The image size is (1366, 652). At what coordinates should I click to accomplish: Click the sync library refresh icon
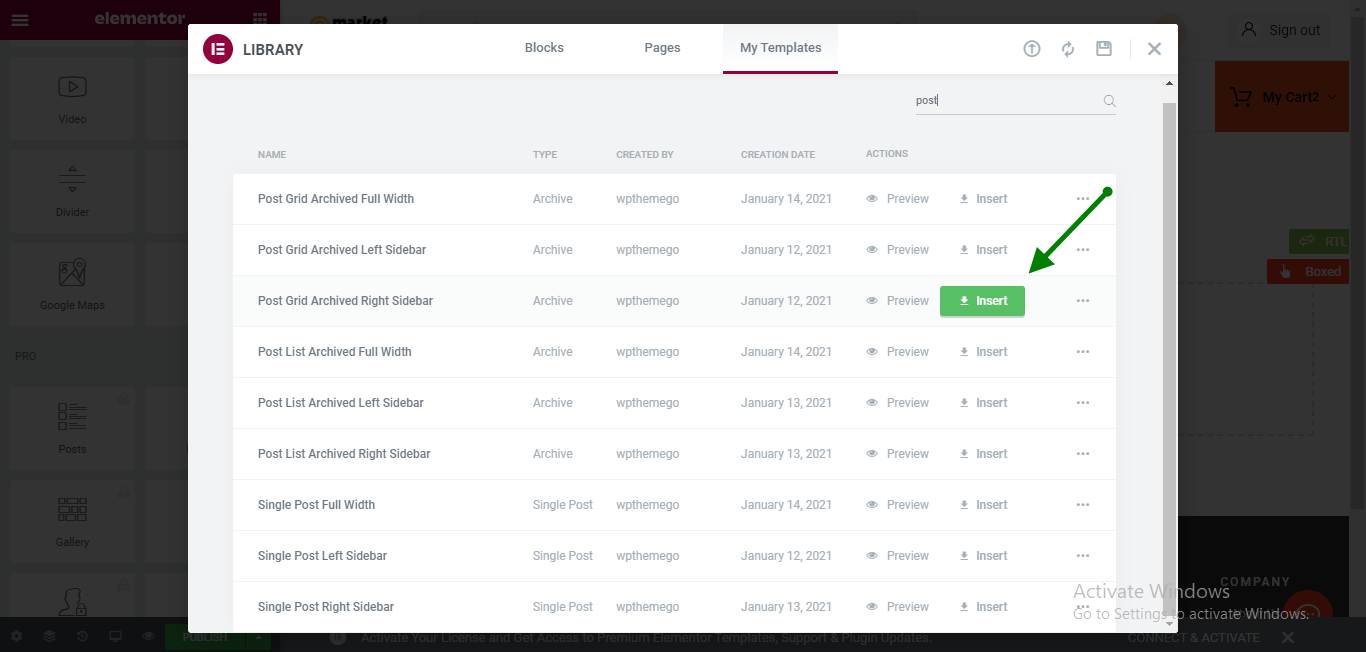pos(1068,49)
